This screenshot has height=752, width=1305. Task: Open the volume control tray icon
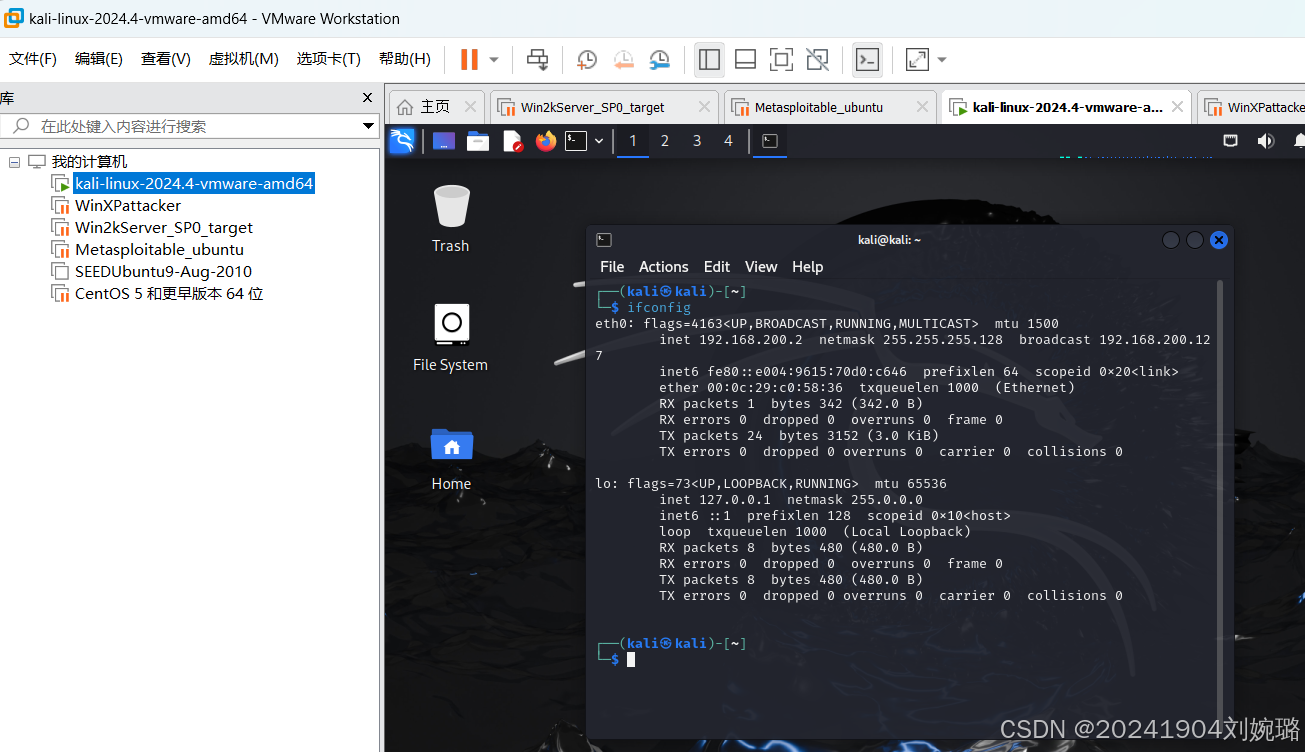point(1265,141)
